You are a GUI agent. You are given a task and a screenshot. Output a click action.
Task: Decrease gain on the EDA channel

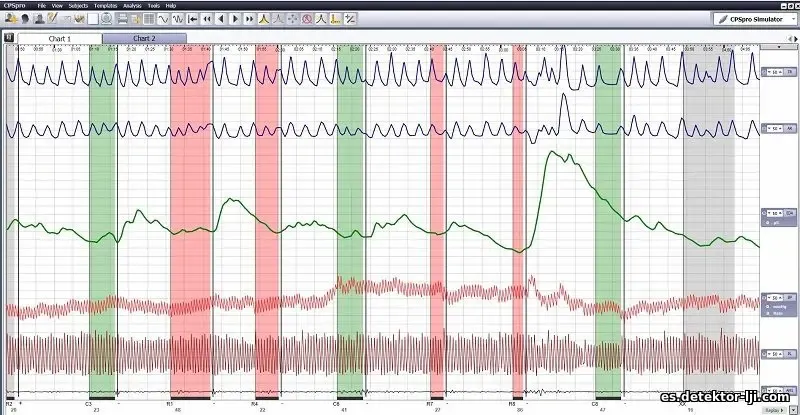click(769, 213)
